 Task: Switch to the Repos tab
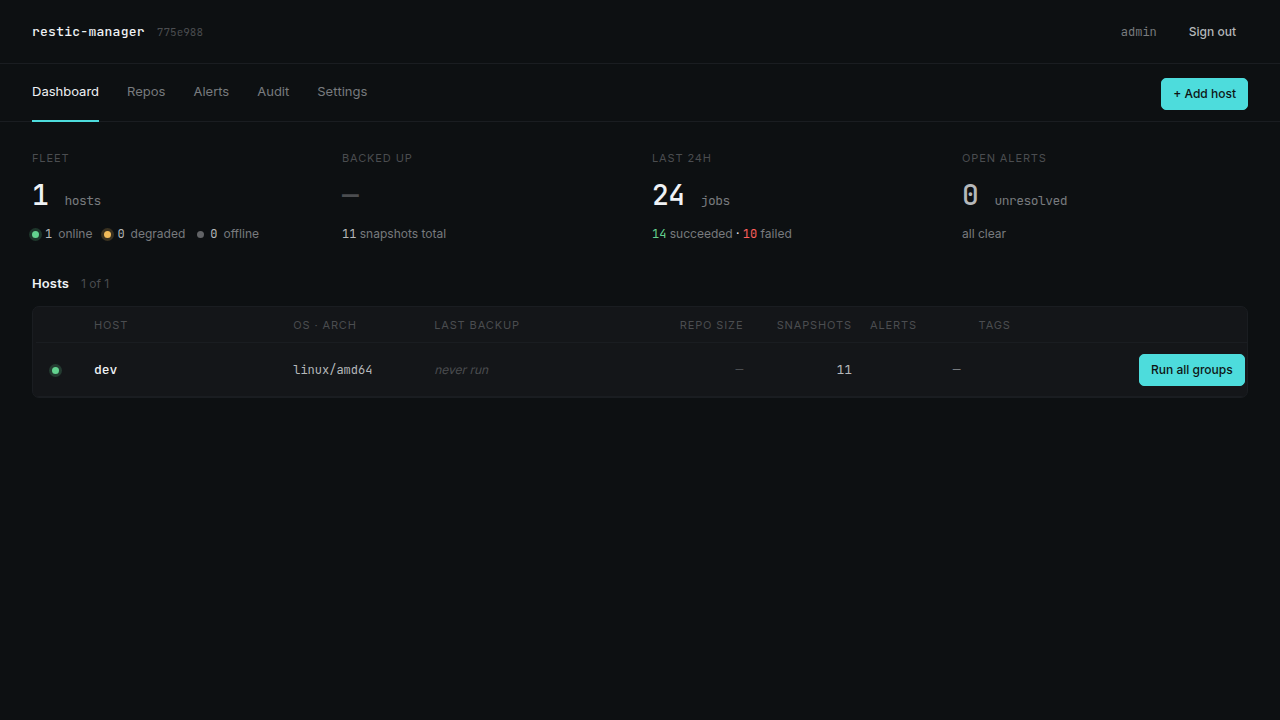pyautogui.click(x=146, y=92)
